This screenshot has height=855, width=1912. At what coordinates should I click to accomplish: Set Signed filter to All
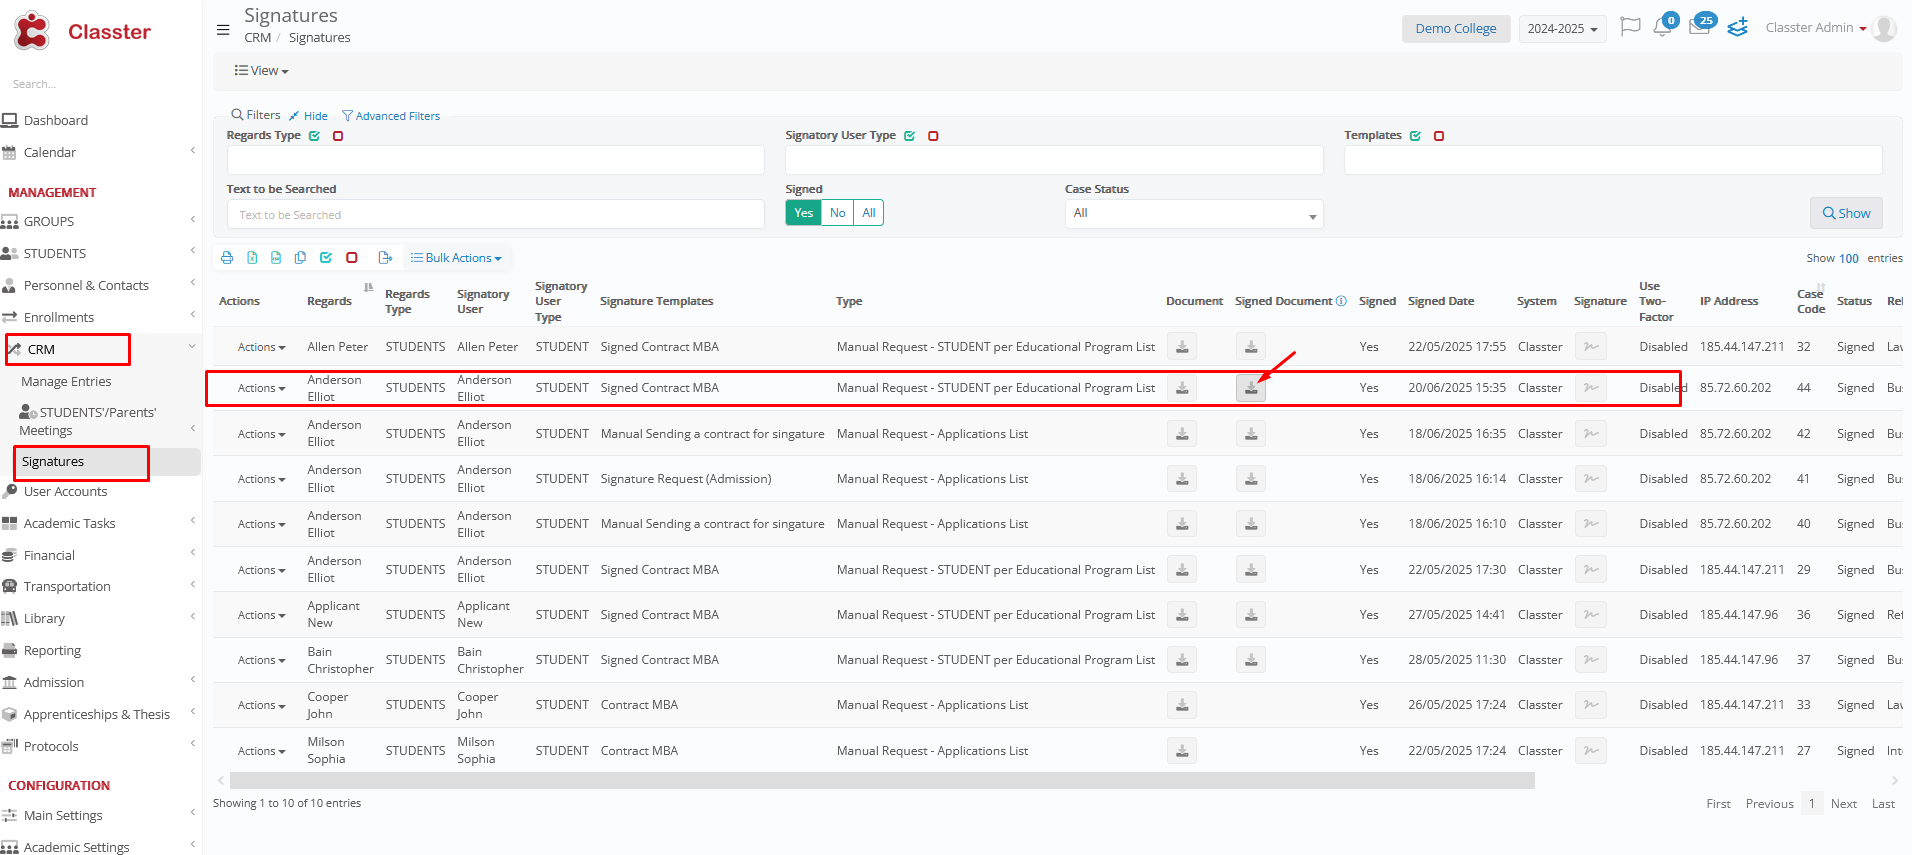click(x=868, y=213)
